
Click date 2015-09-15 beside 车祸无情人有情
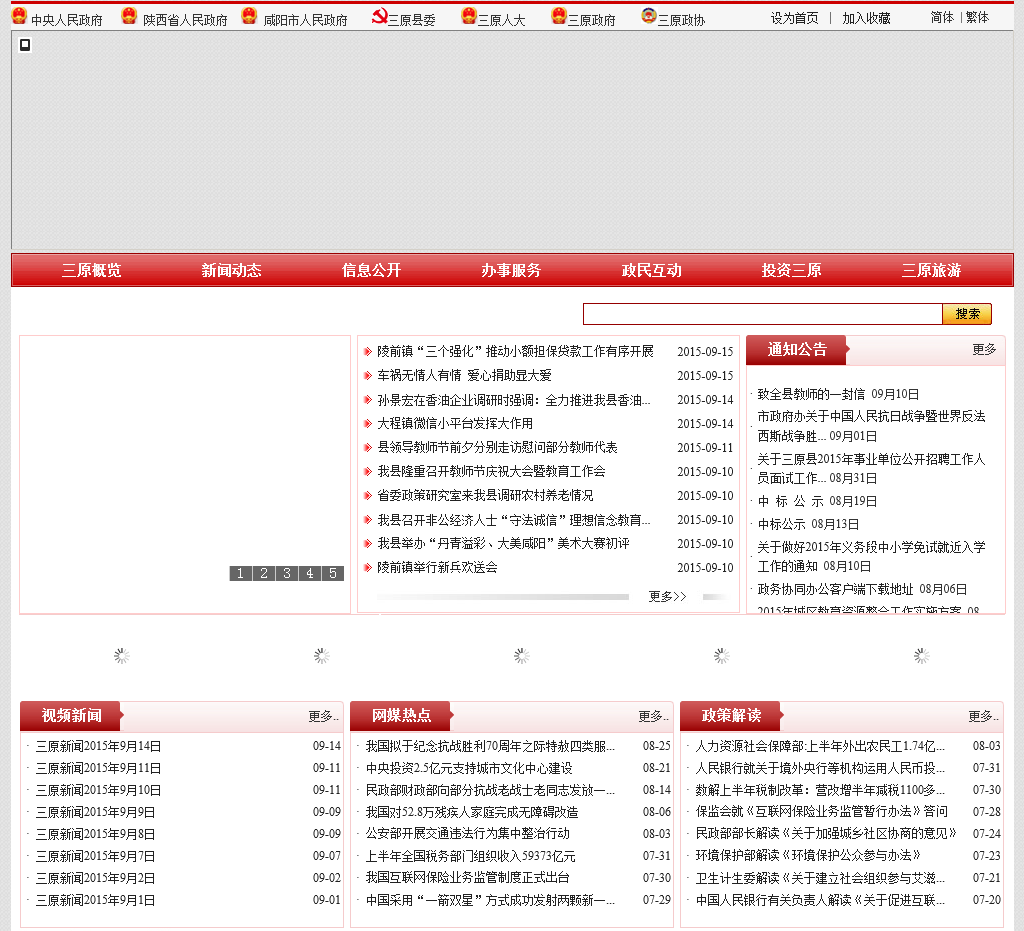(705, 376)
